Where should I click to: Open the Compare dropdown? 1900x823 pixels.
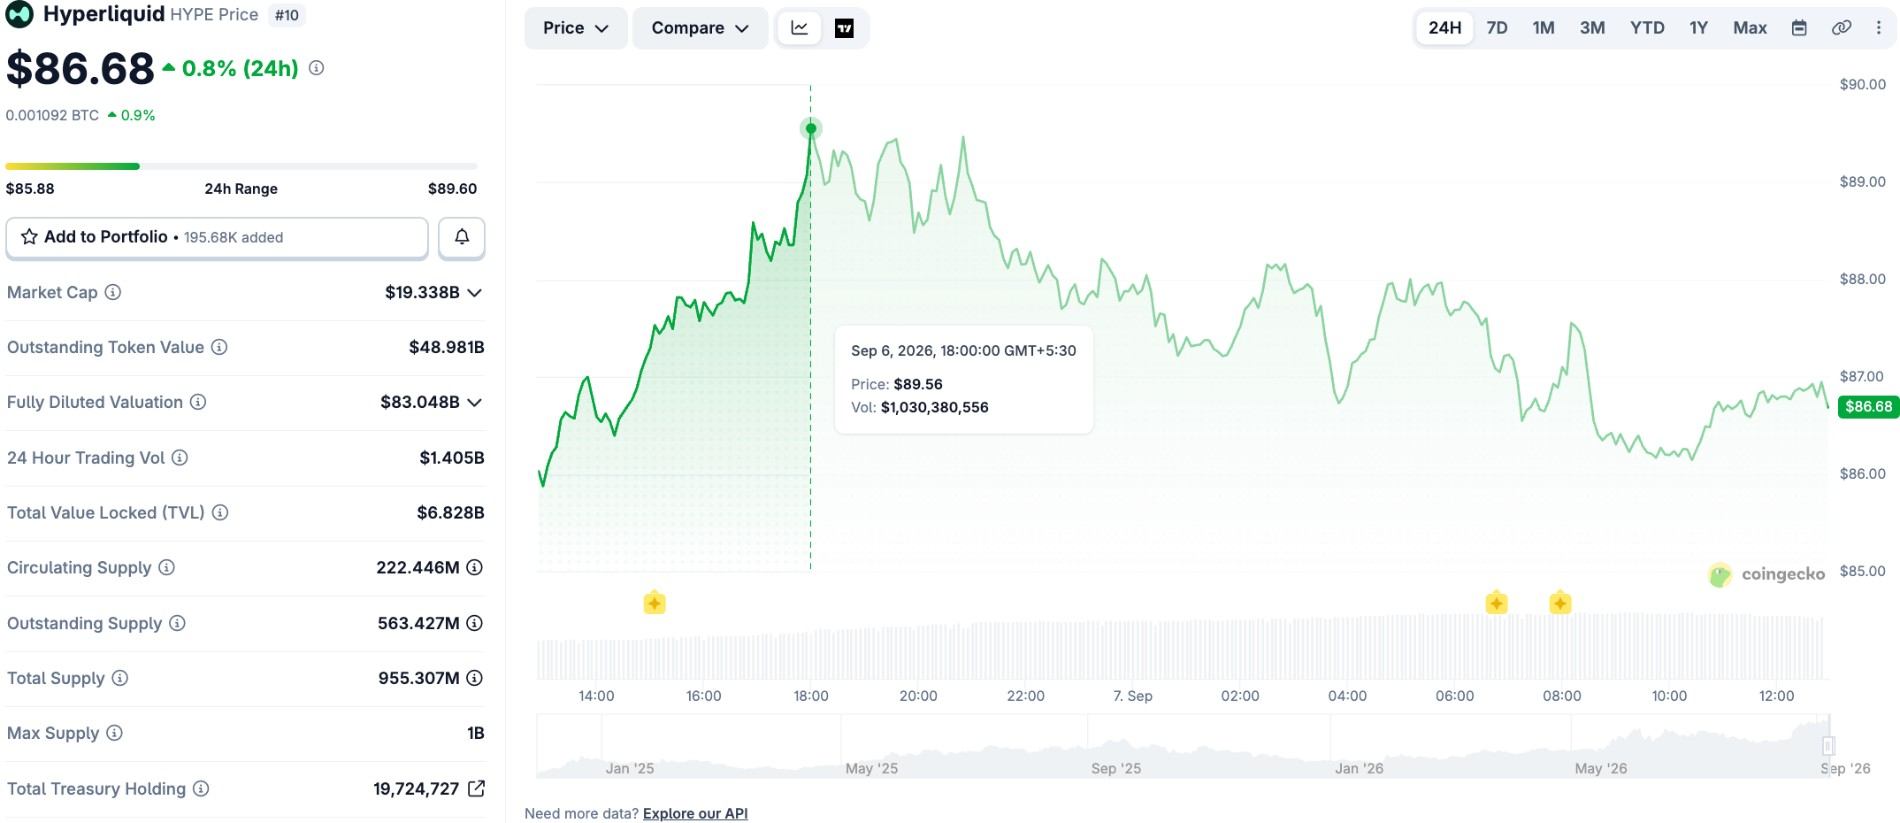(700, 28)
